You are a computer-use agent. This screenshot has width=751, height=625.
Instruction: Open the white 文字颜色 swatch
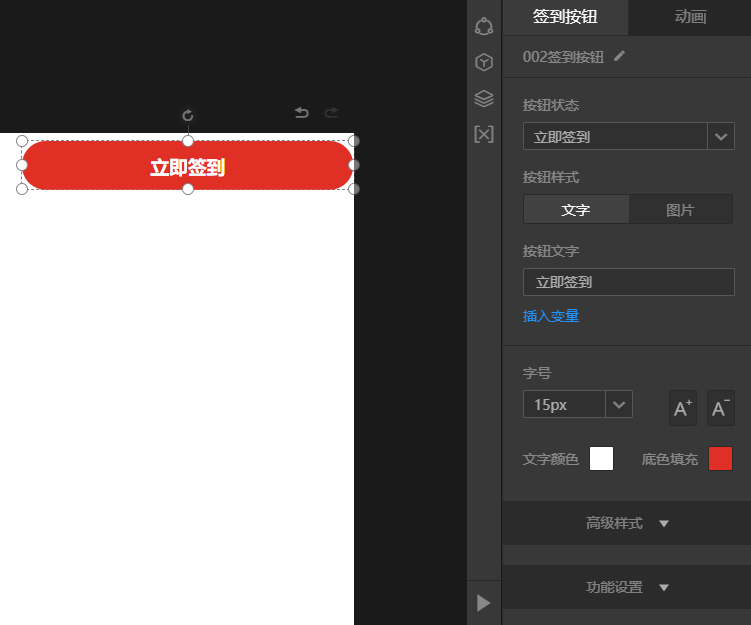(602, 458)
